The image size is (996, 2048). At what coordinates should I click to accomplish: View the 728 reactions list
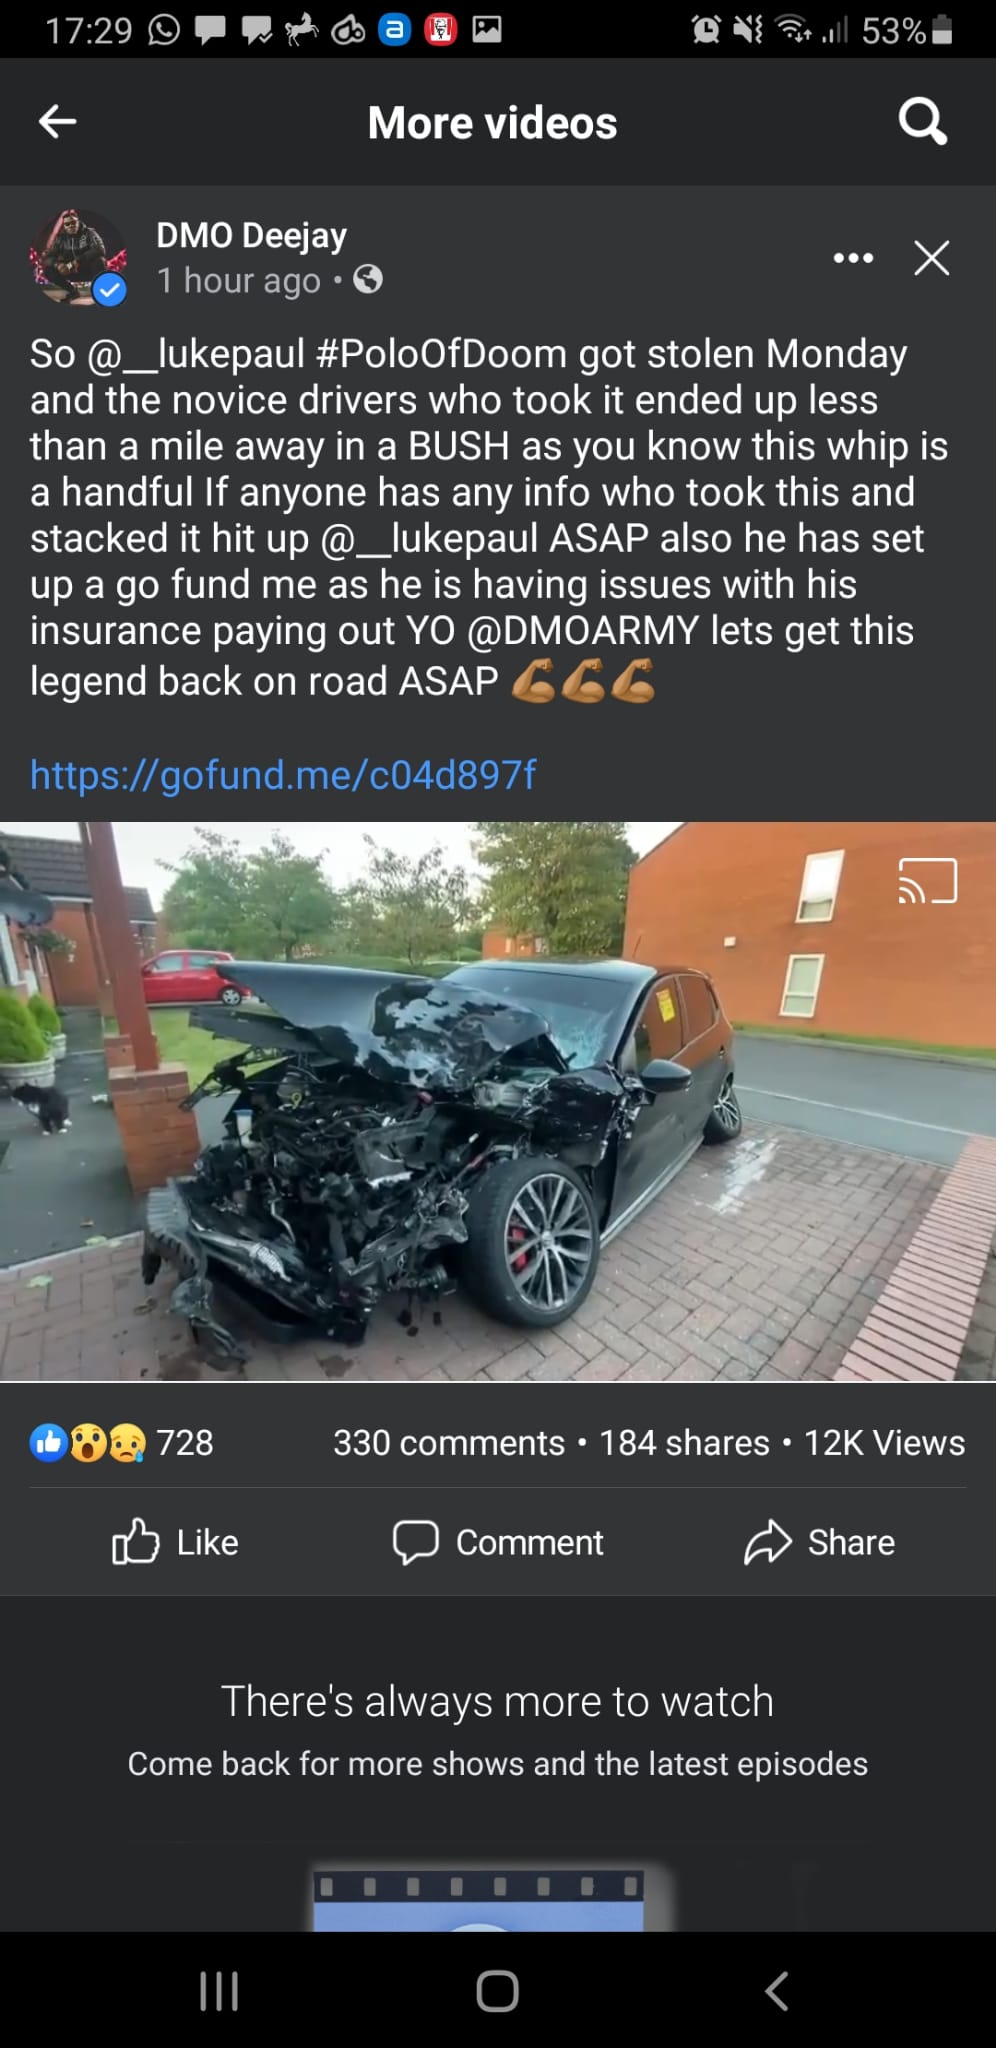point(122,1442)
